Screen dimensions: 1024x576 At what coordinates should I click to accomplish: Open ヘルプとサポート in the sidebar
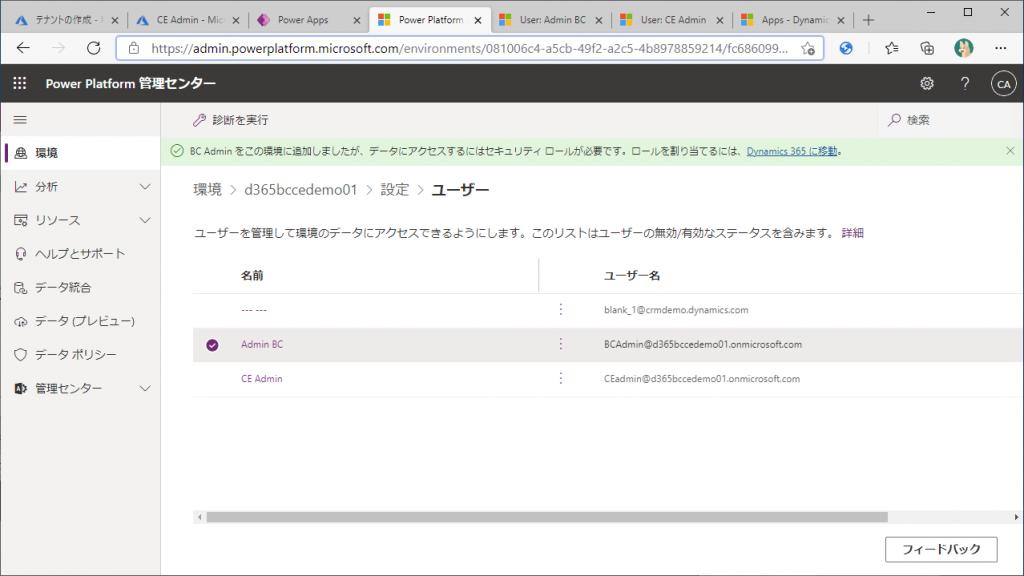(80, 253)
